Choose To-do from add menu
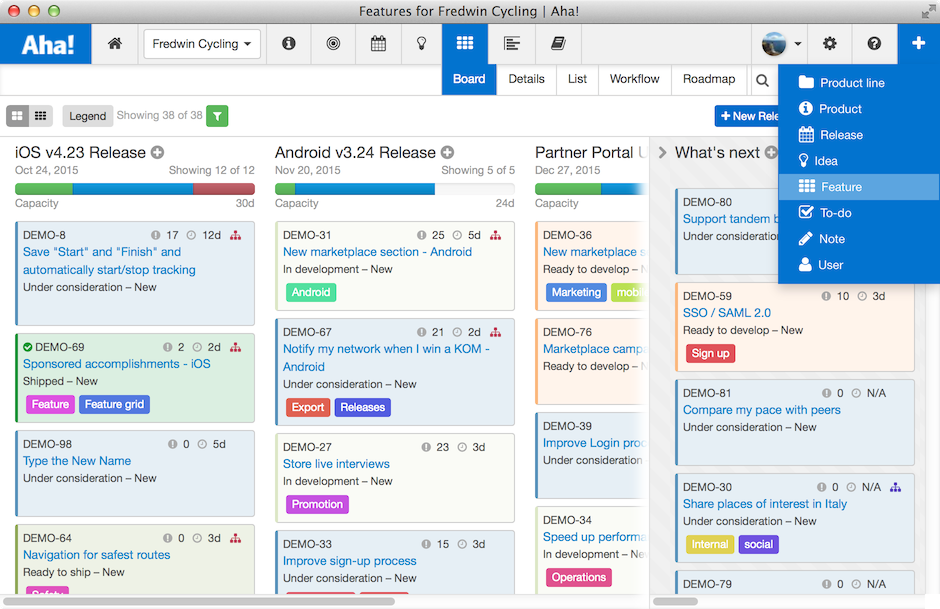Viewport: 940px width, 609px height. [858, 213]
